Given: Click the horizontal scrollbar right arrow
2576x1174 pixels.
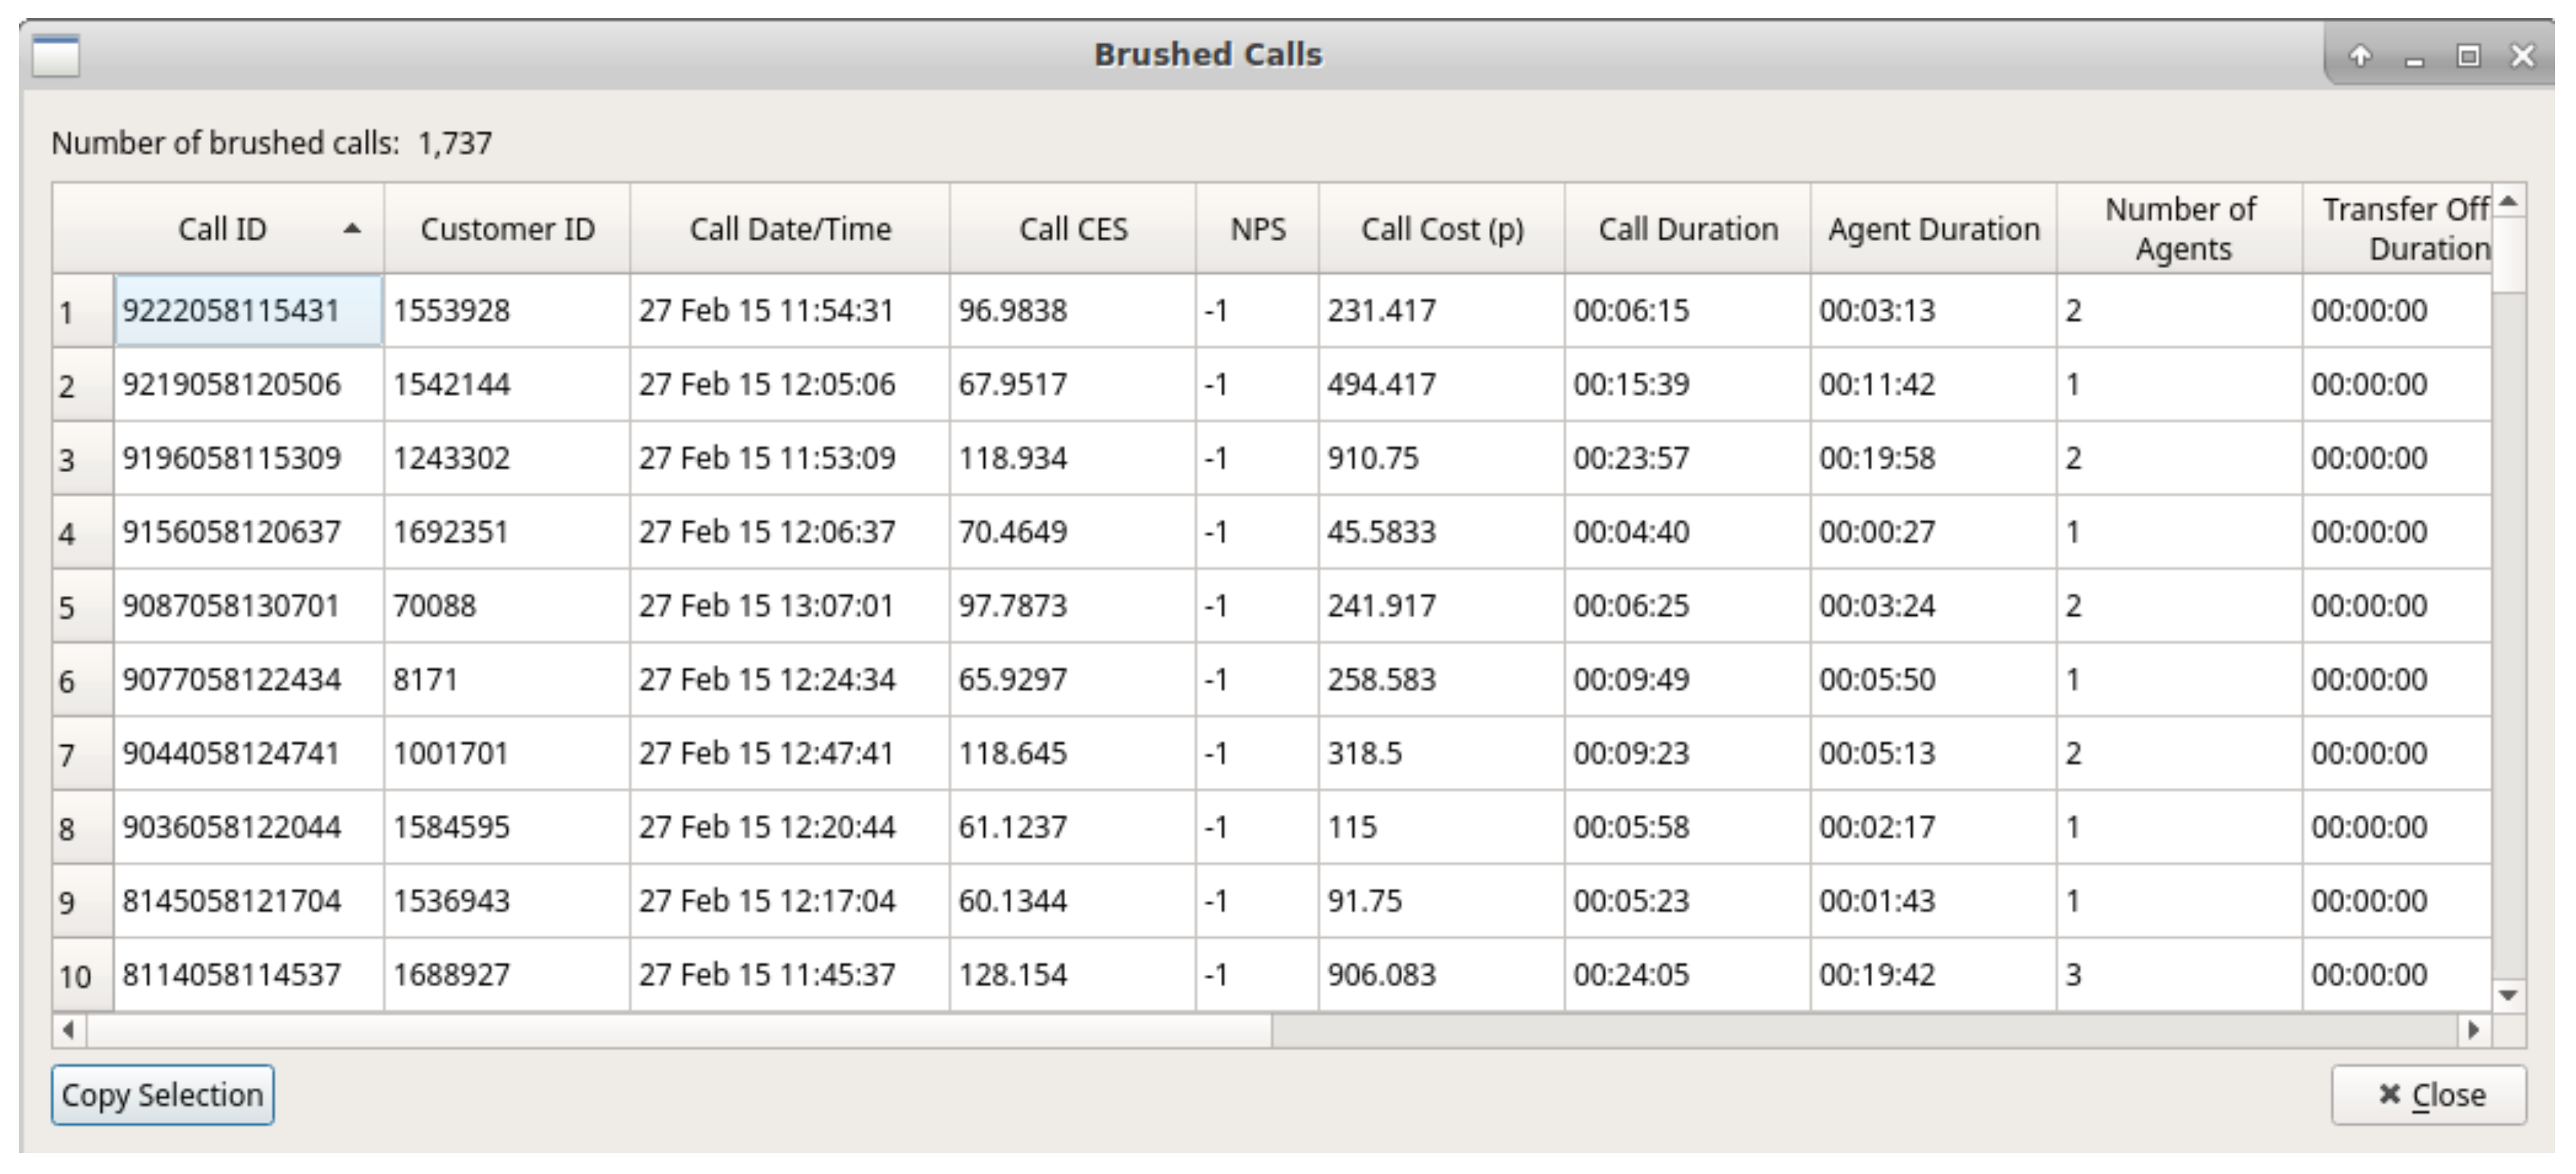Looking at the screenshot, I should [2473, 1030].
